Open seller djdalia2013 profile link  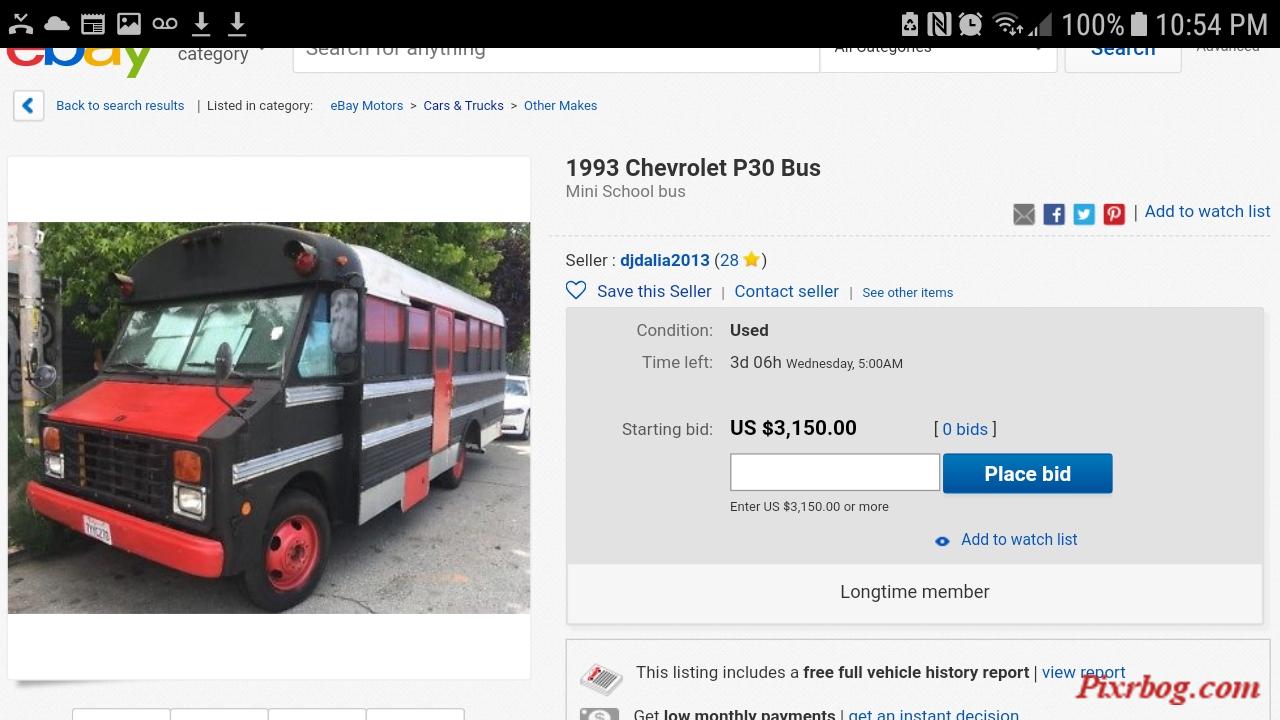tap(665, 260)
